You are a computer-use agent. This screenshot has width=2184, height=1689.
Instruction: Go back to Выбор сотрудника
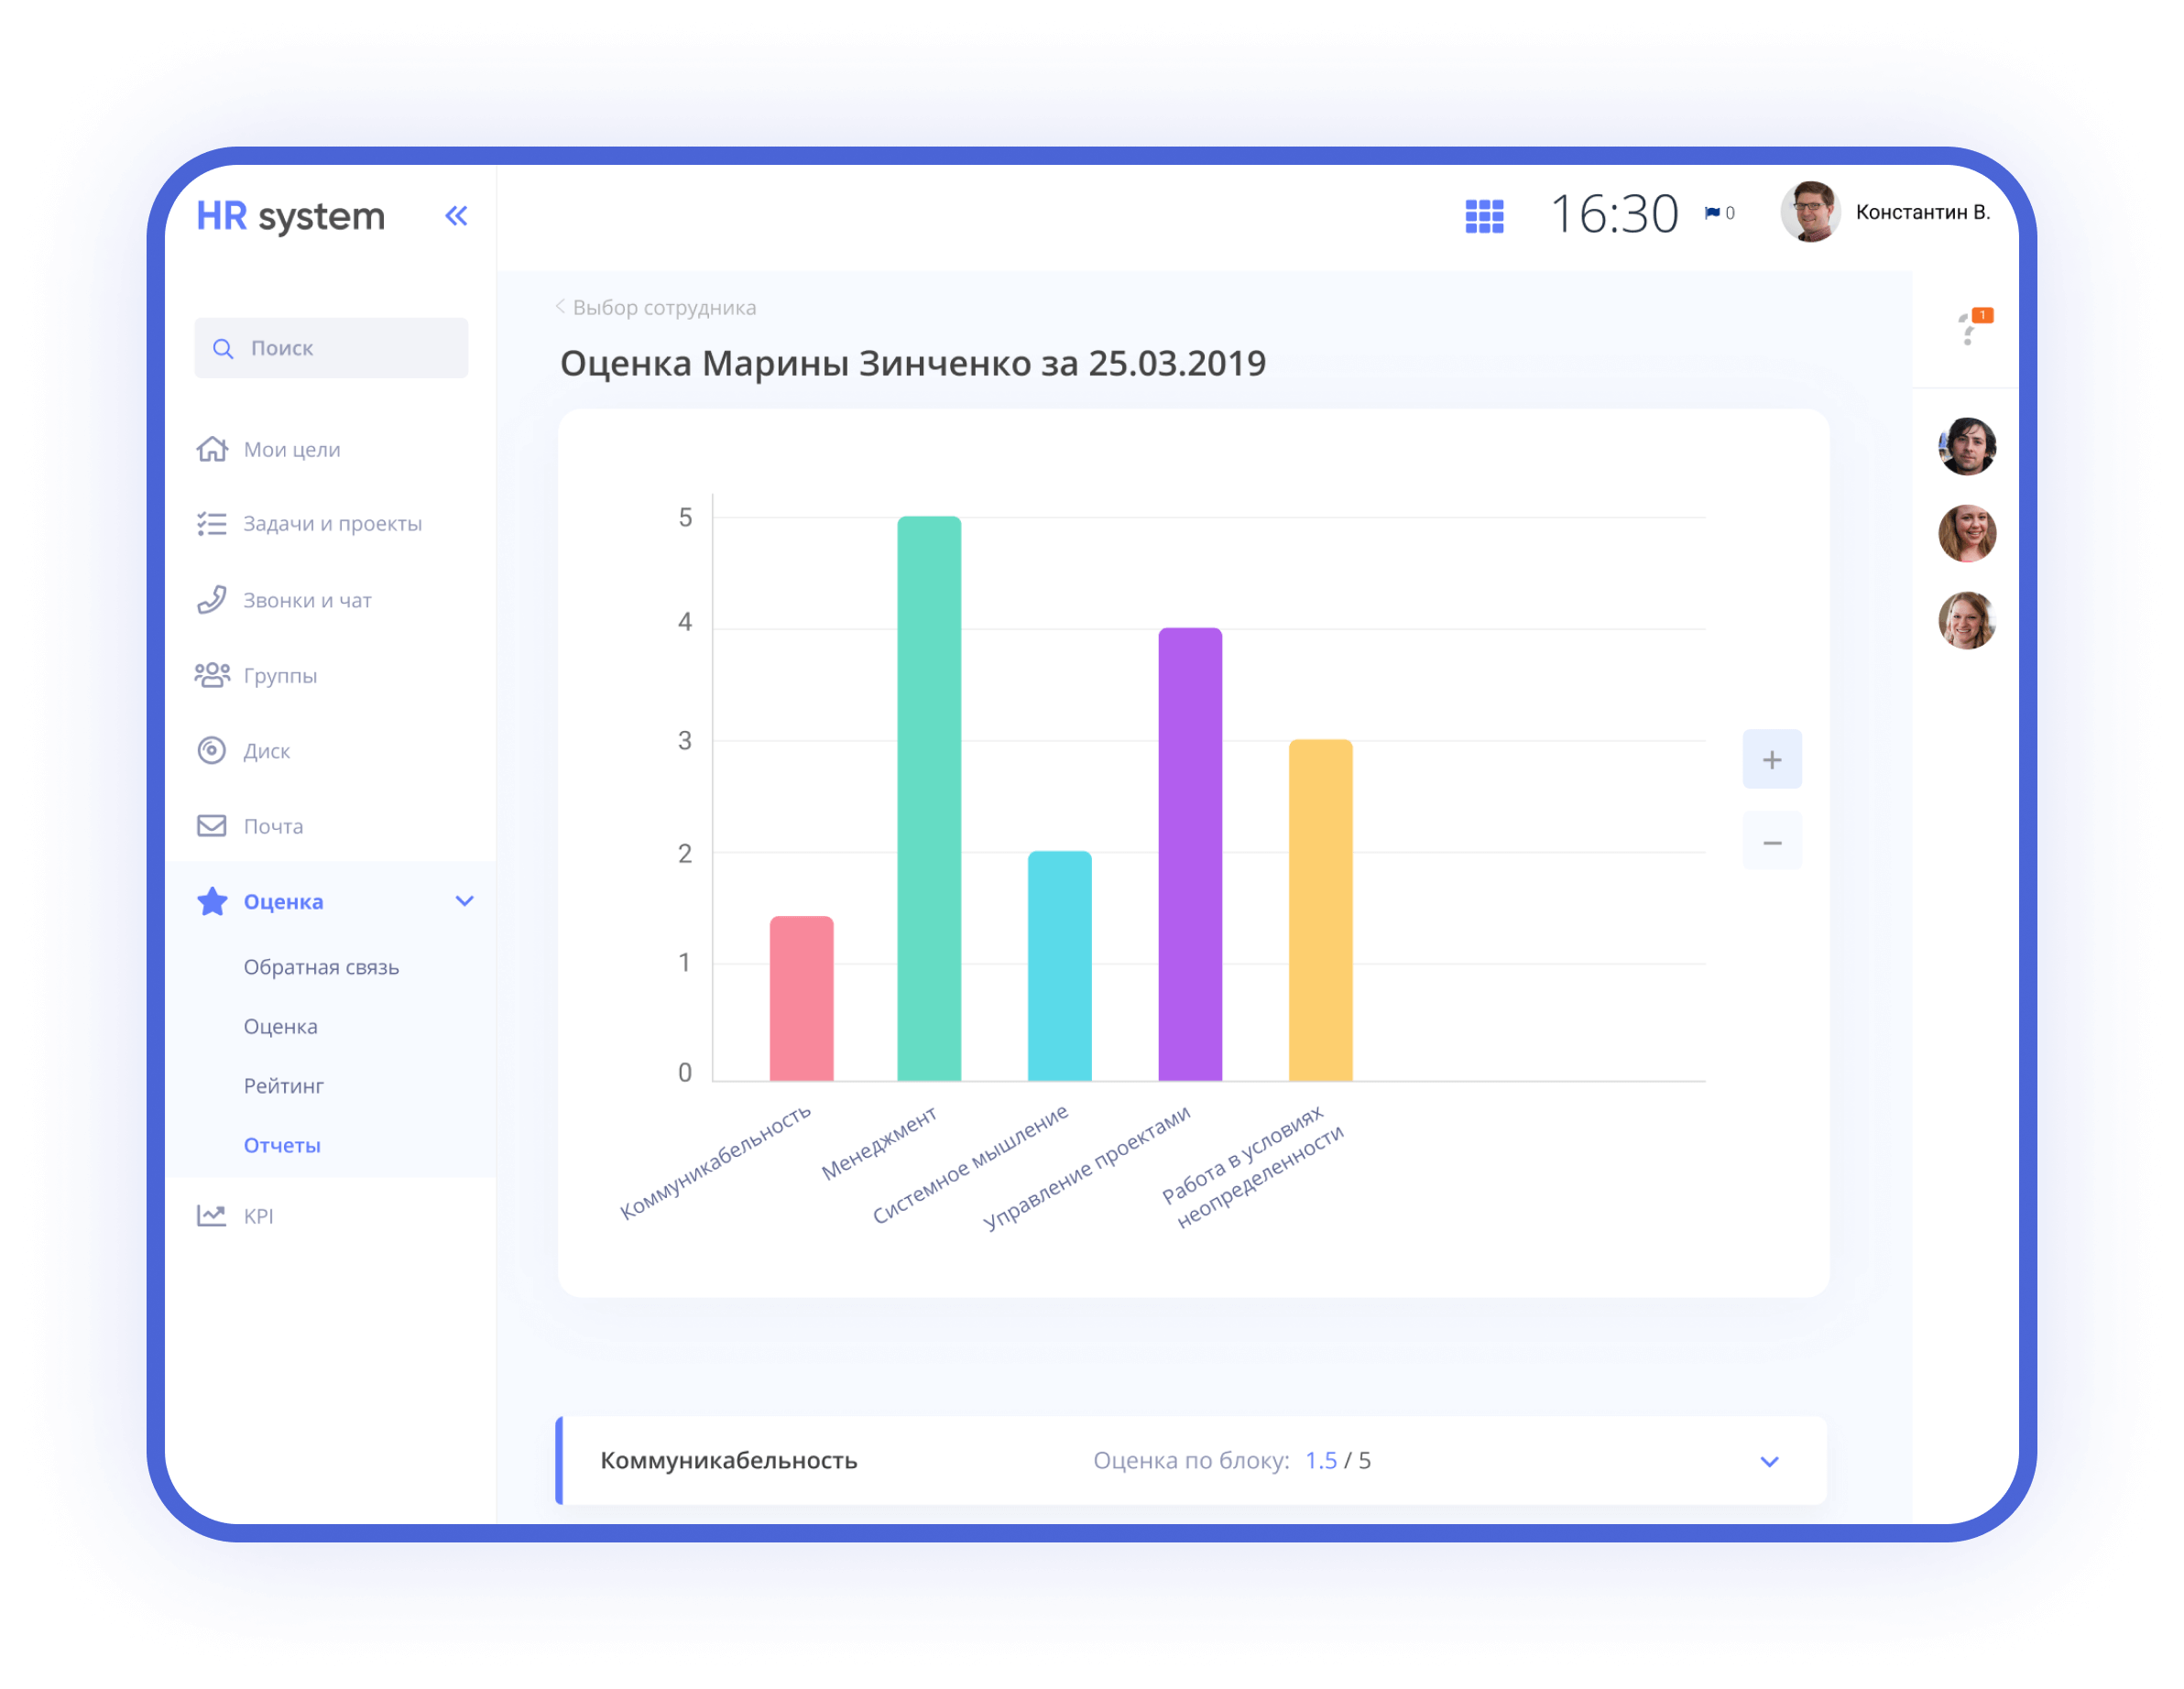658,308
